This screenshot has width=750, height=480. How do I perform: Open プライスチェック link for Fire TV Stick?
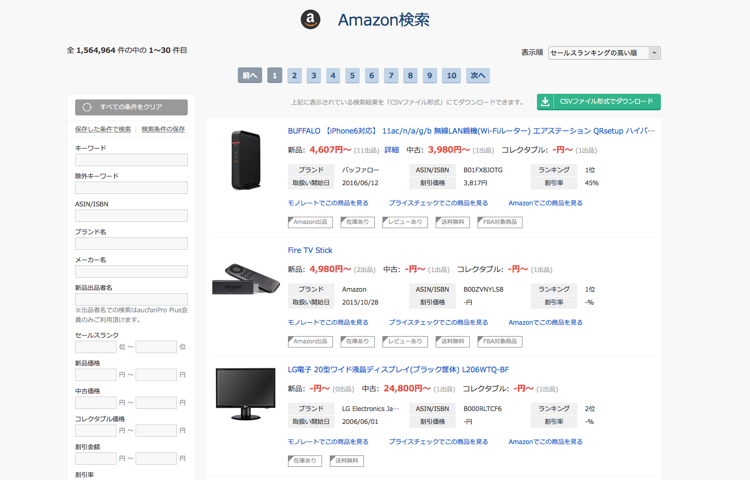click(x=438, y=322)
